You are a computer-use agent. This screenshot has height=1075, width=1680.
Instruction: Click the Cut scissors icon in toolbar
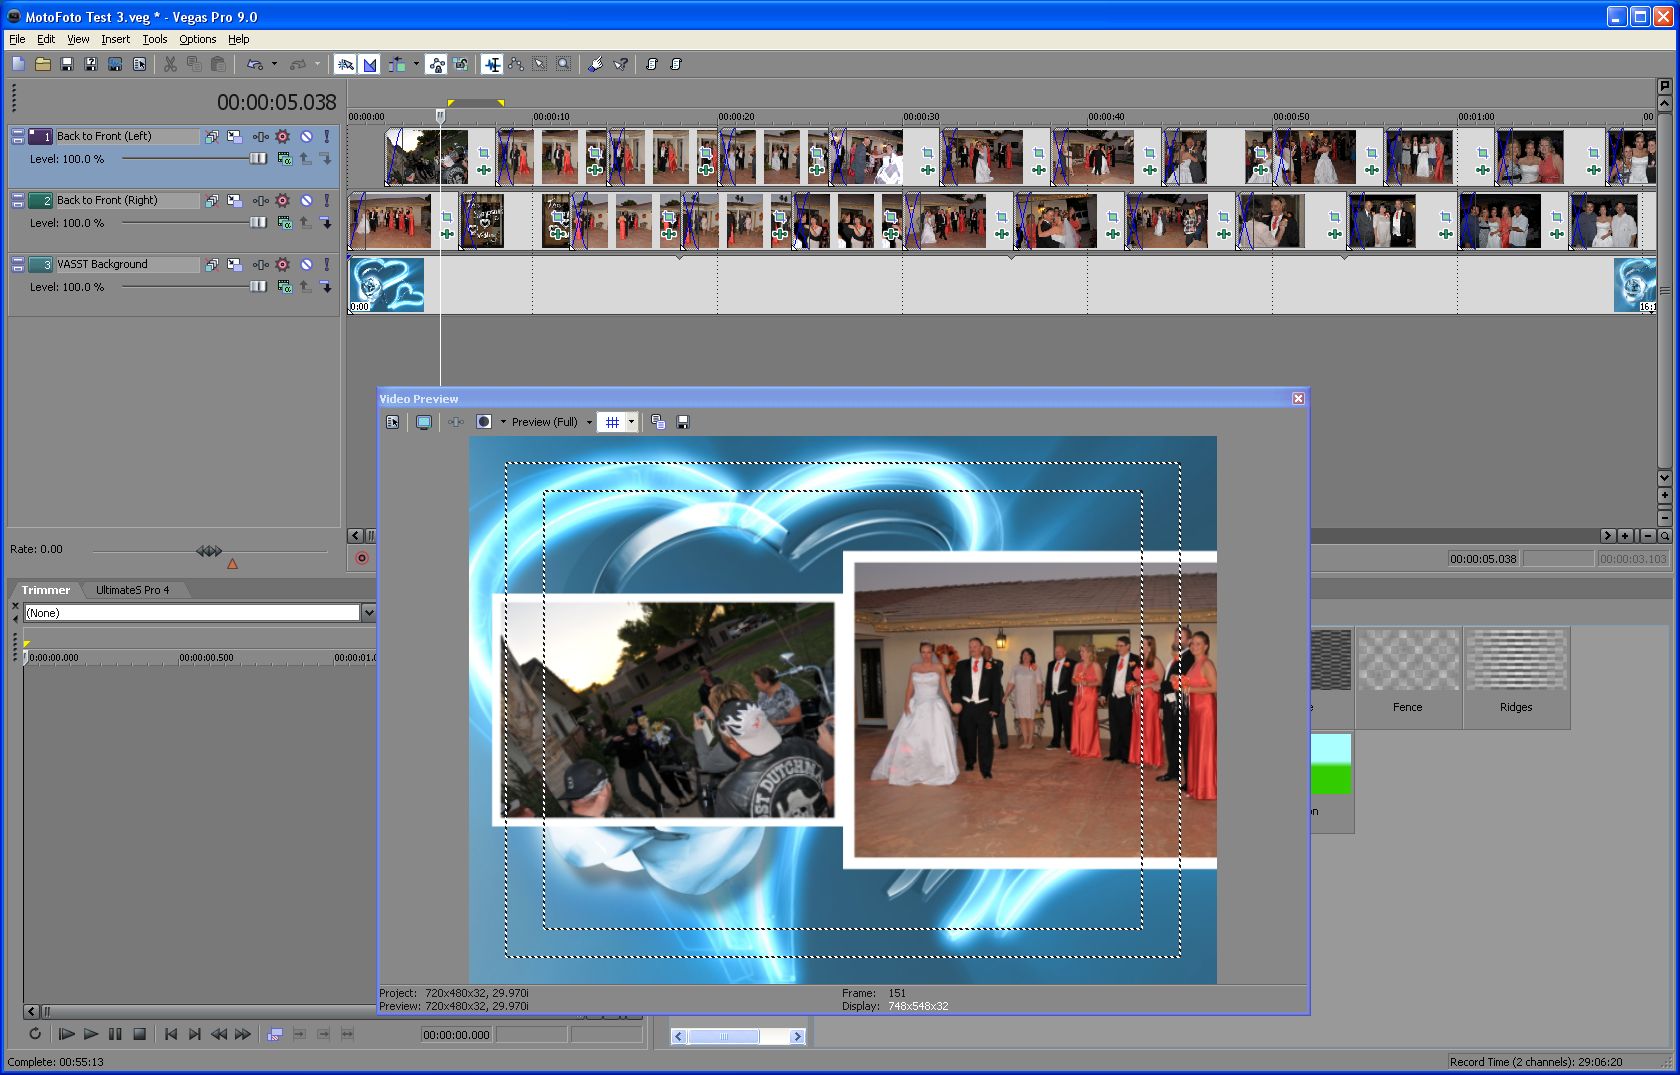[170, 64]
